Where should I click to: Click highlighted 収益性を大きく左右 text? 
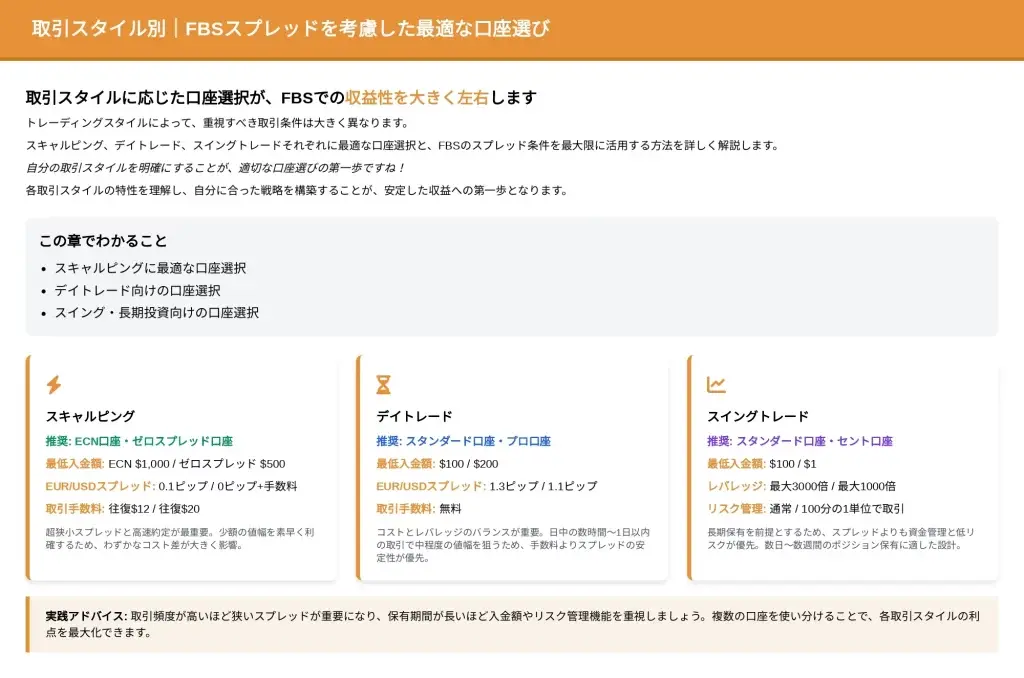pyautogui.click(x=417, y=97)
